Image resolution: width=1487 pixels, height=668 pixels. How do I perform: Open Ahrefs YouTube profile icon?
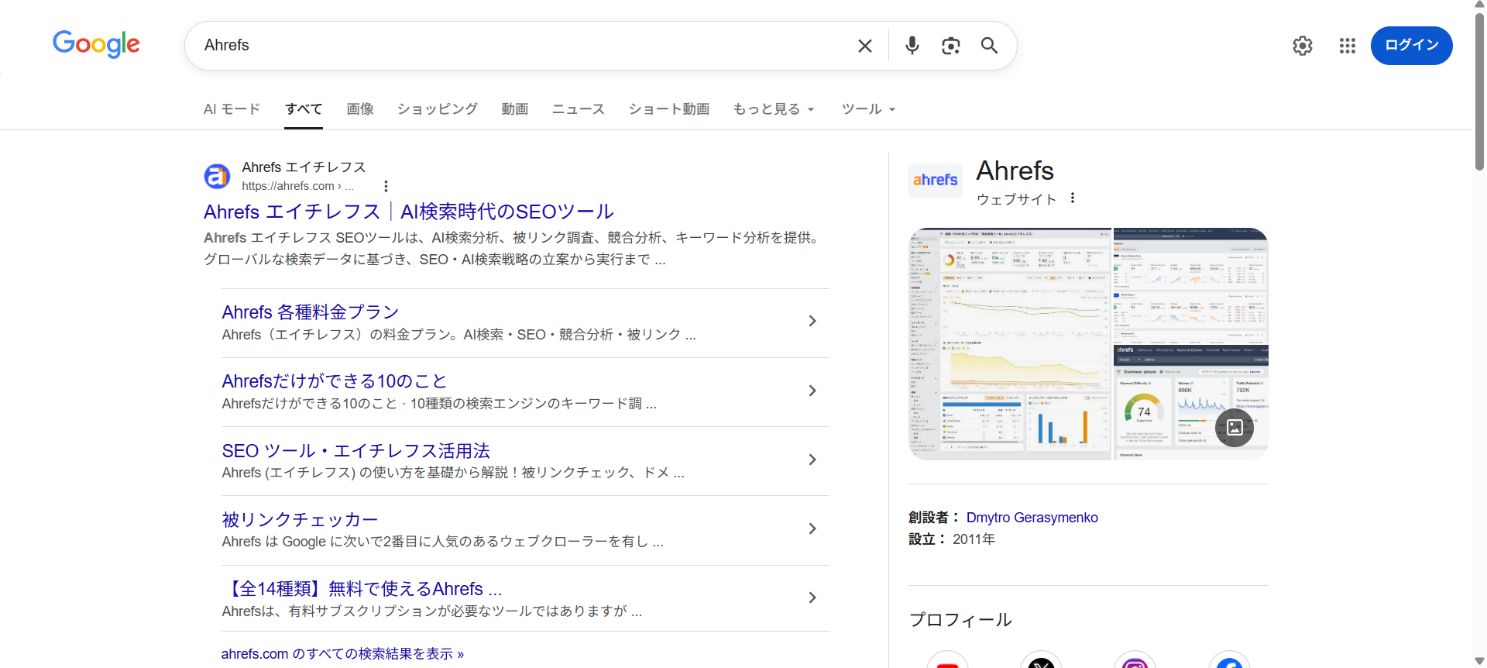coord(947,662)
